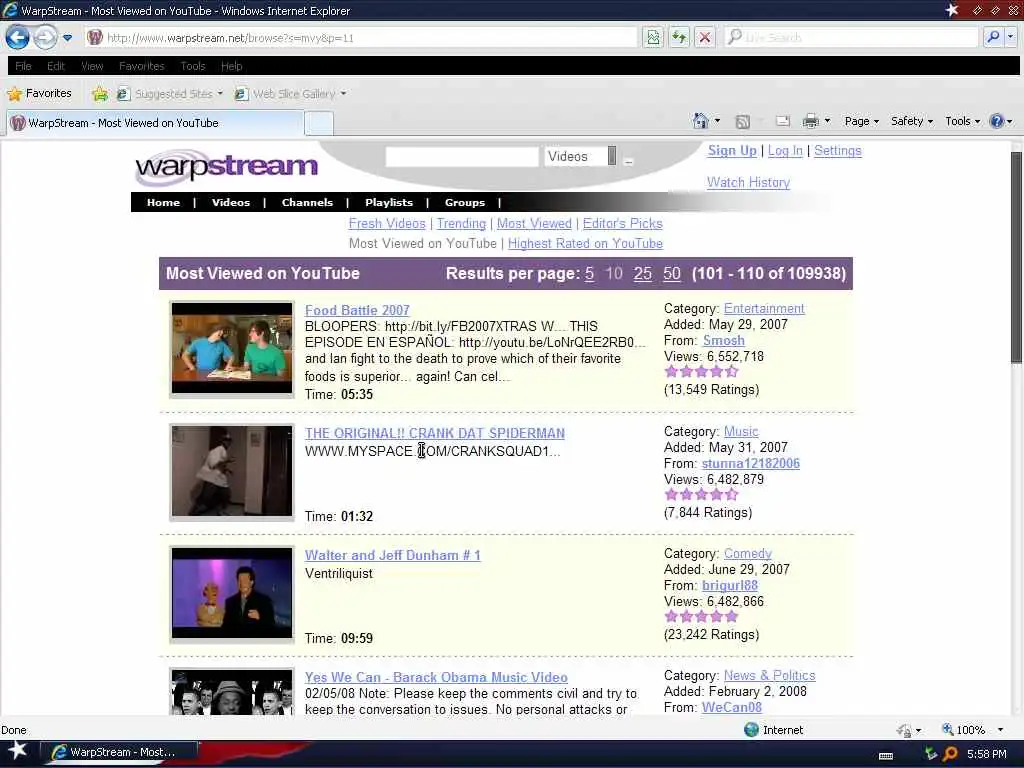Open a new blank tab
The image size is (1024, 768).
[319, 123]
